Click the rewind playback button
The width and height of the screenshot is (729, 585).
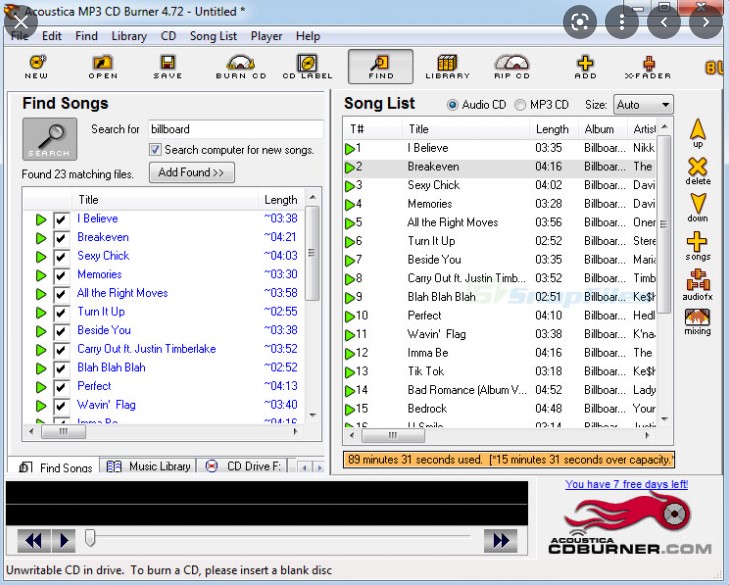(34, 540)
